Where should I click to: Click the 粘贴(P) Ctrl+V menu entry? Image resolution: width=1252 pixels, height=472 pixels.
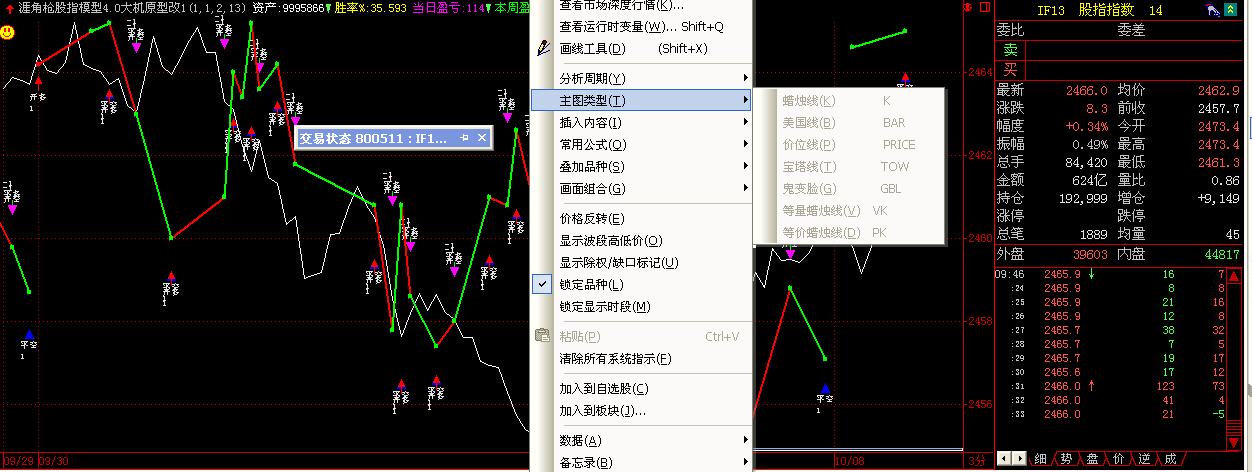tap(642, 337)
